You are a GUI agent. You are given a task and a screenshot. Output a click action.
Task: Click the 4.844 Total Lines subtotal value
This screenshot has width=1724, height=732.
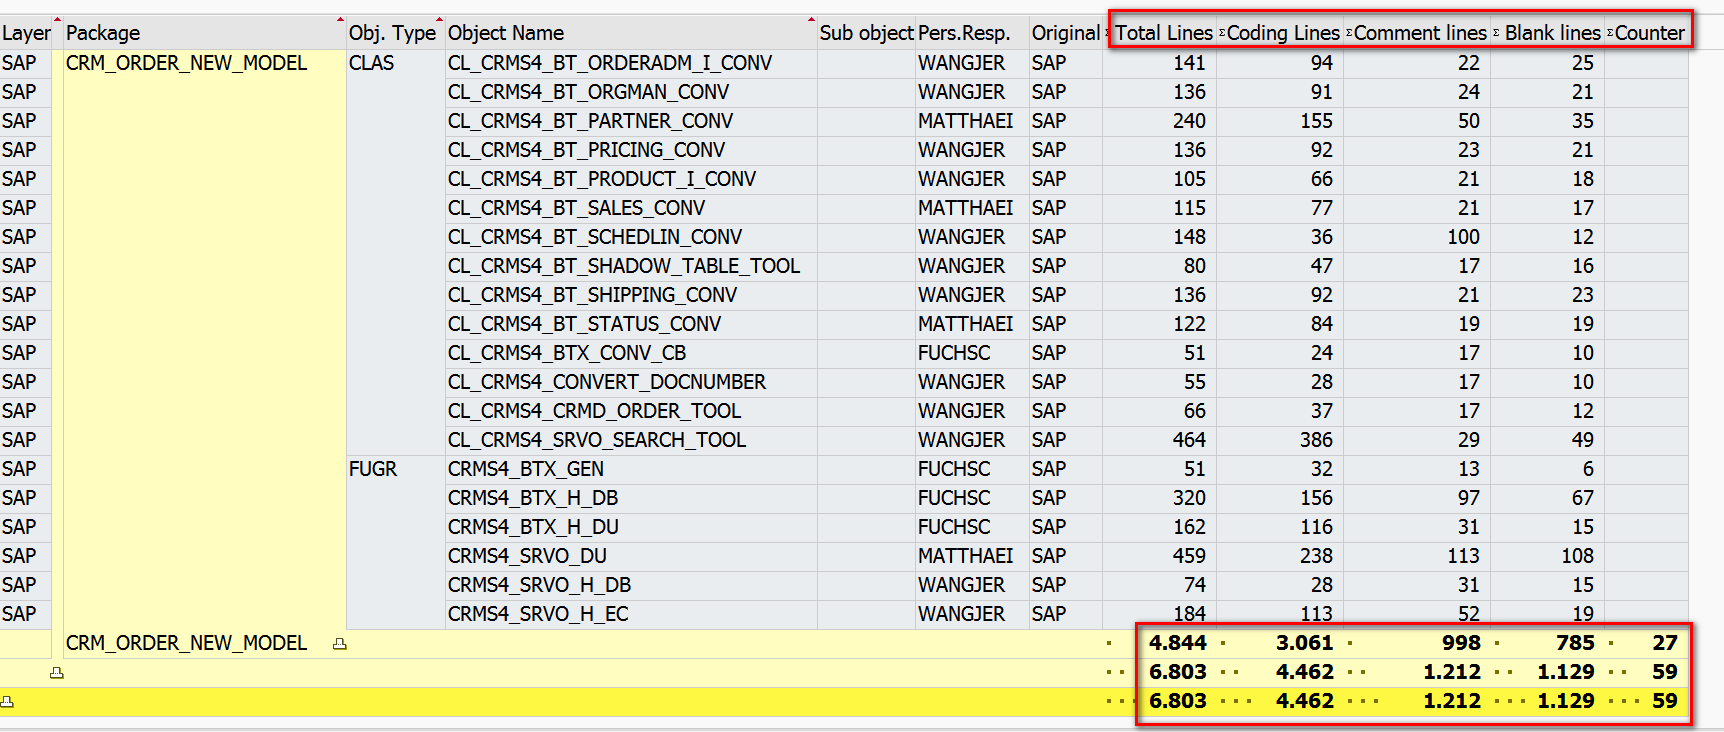click(x=1177, y=643)
